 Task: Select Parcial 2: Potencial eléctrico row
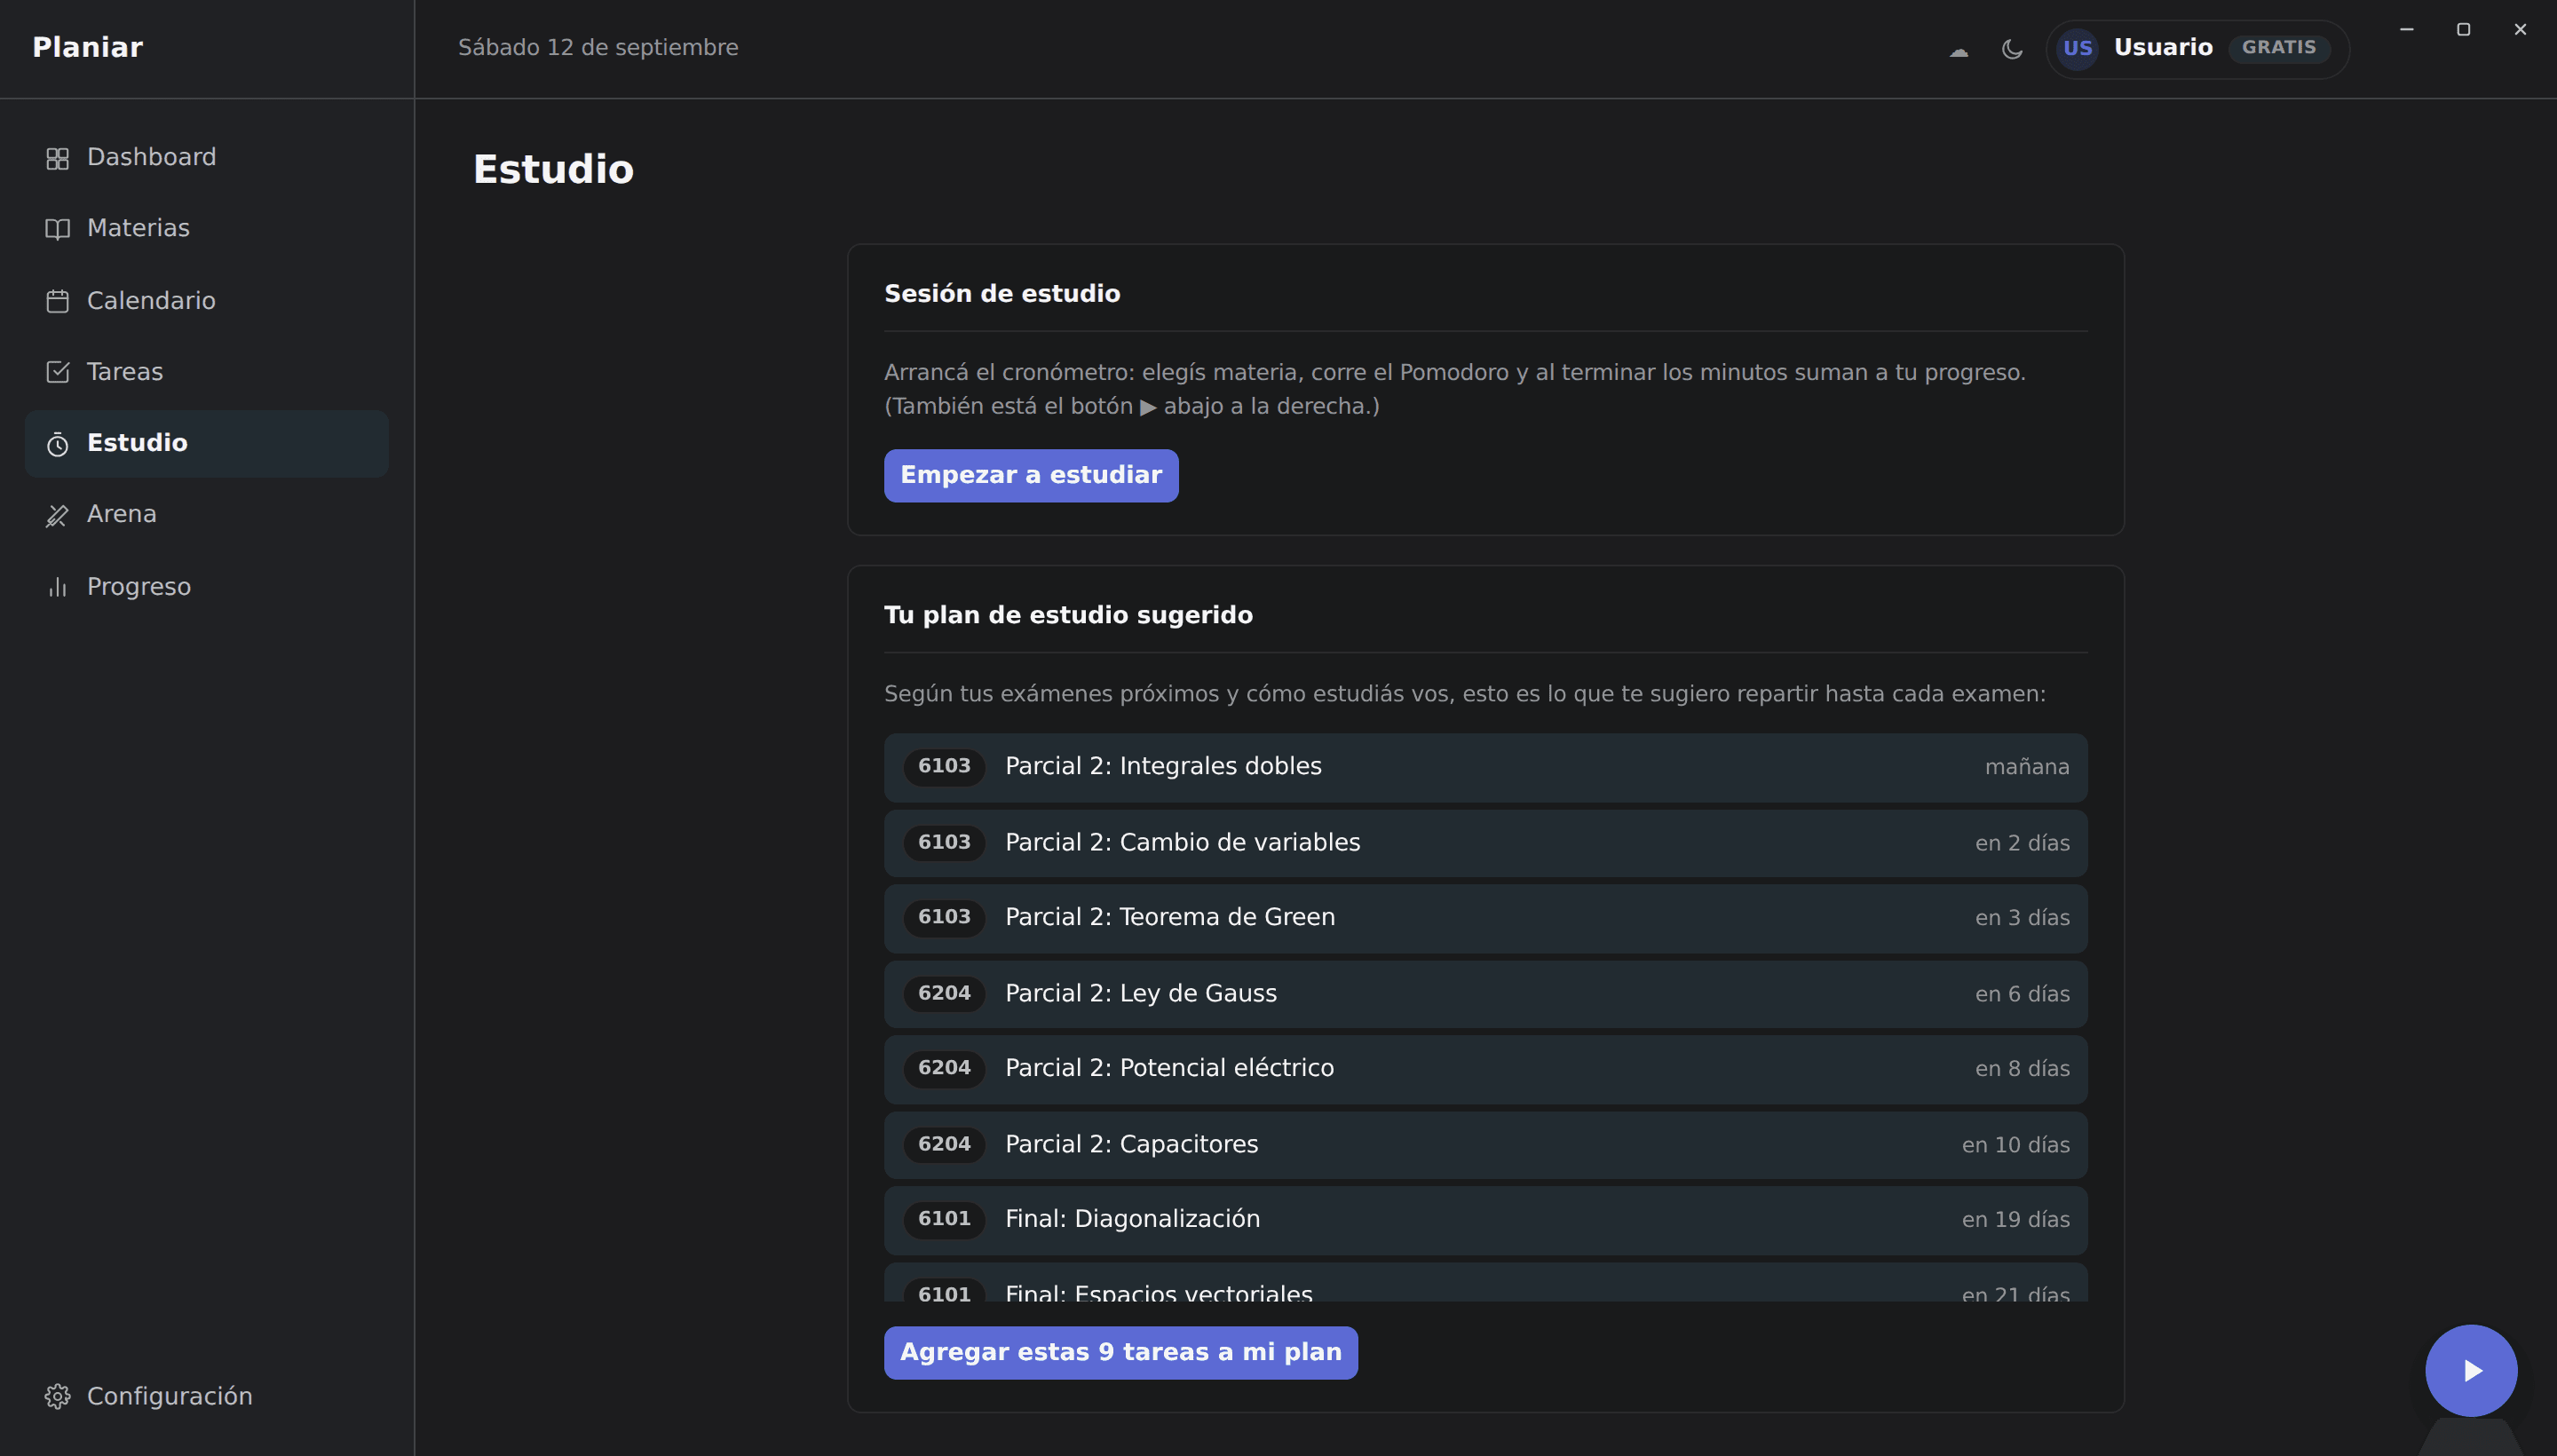pos(1485,1069)
